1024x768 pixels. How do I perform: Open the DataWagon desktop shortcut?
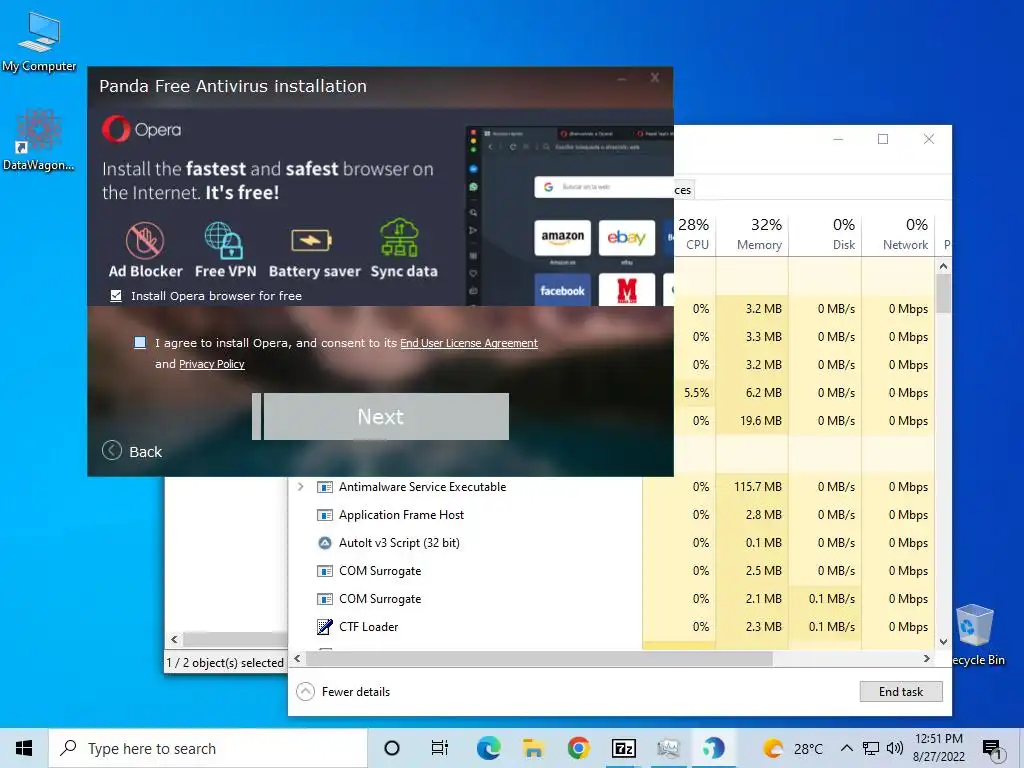click(x=39, y=140)
